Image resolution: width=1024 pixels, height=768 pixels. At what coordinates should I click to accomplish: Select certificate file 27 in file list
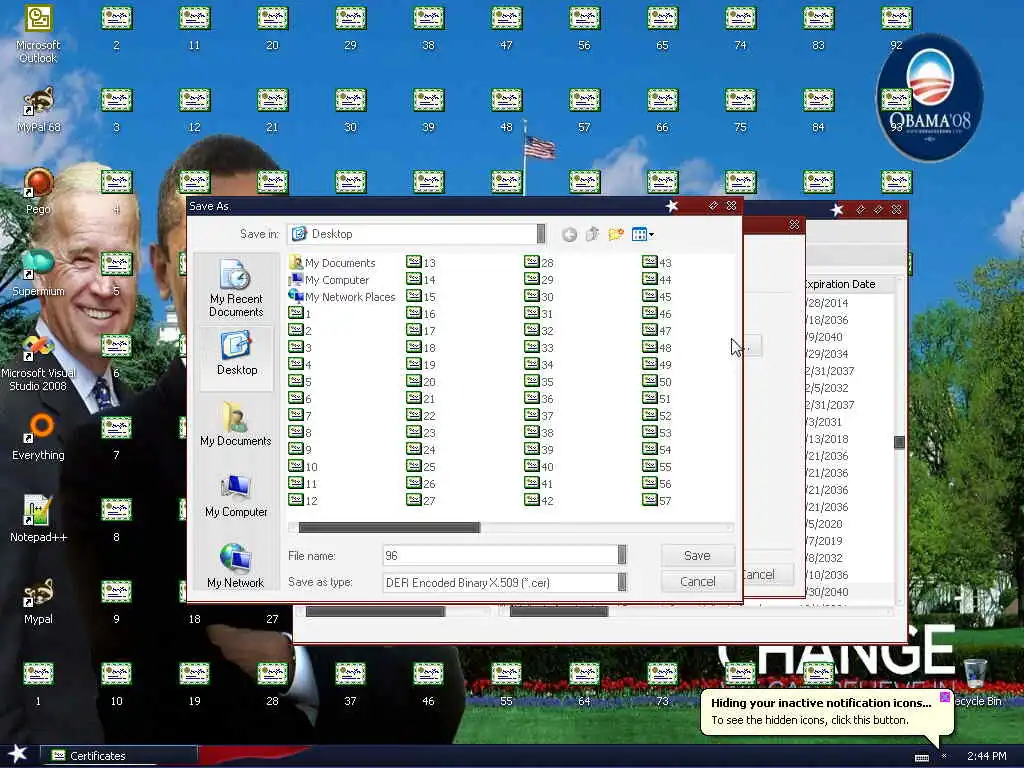click(421, 500)
